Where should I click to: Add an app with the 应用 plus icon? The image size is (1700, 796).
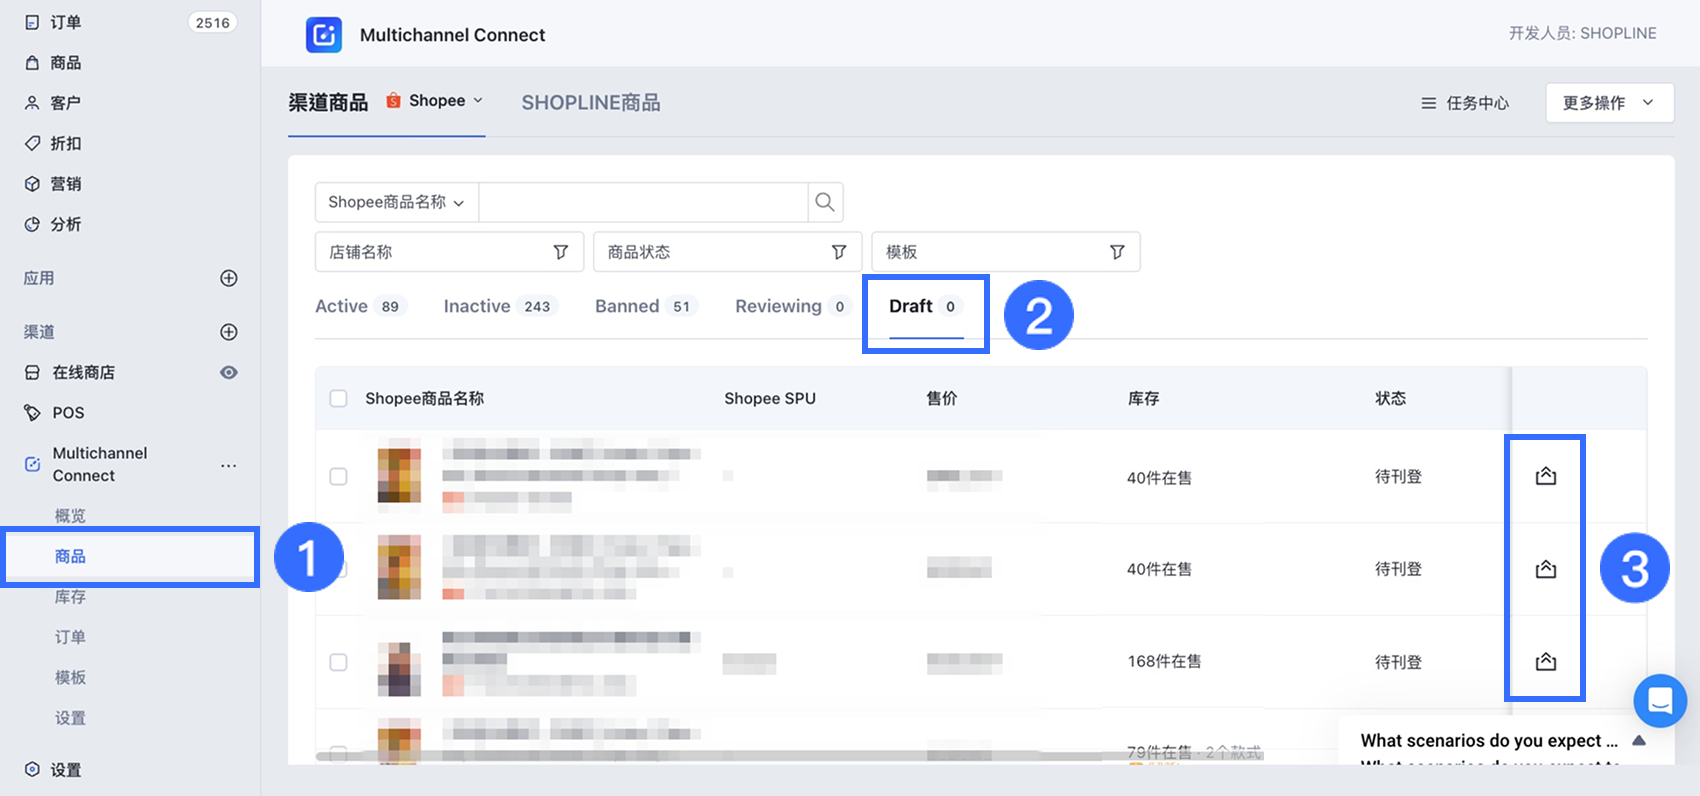click(x=229, y=278)
